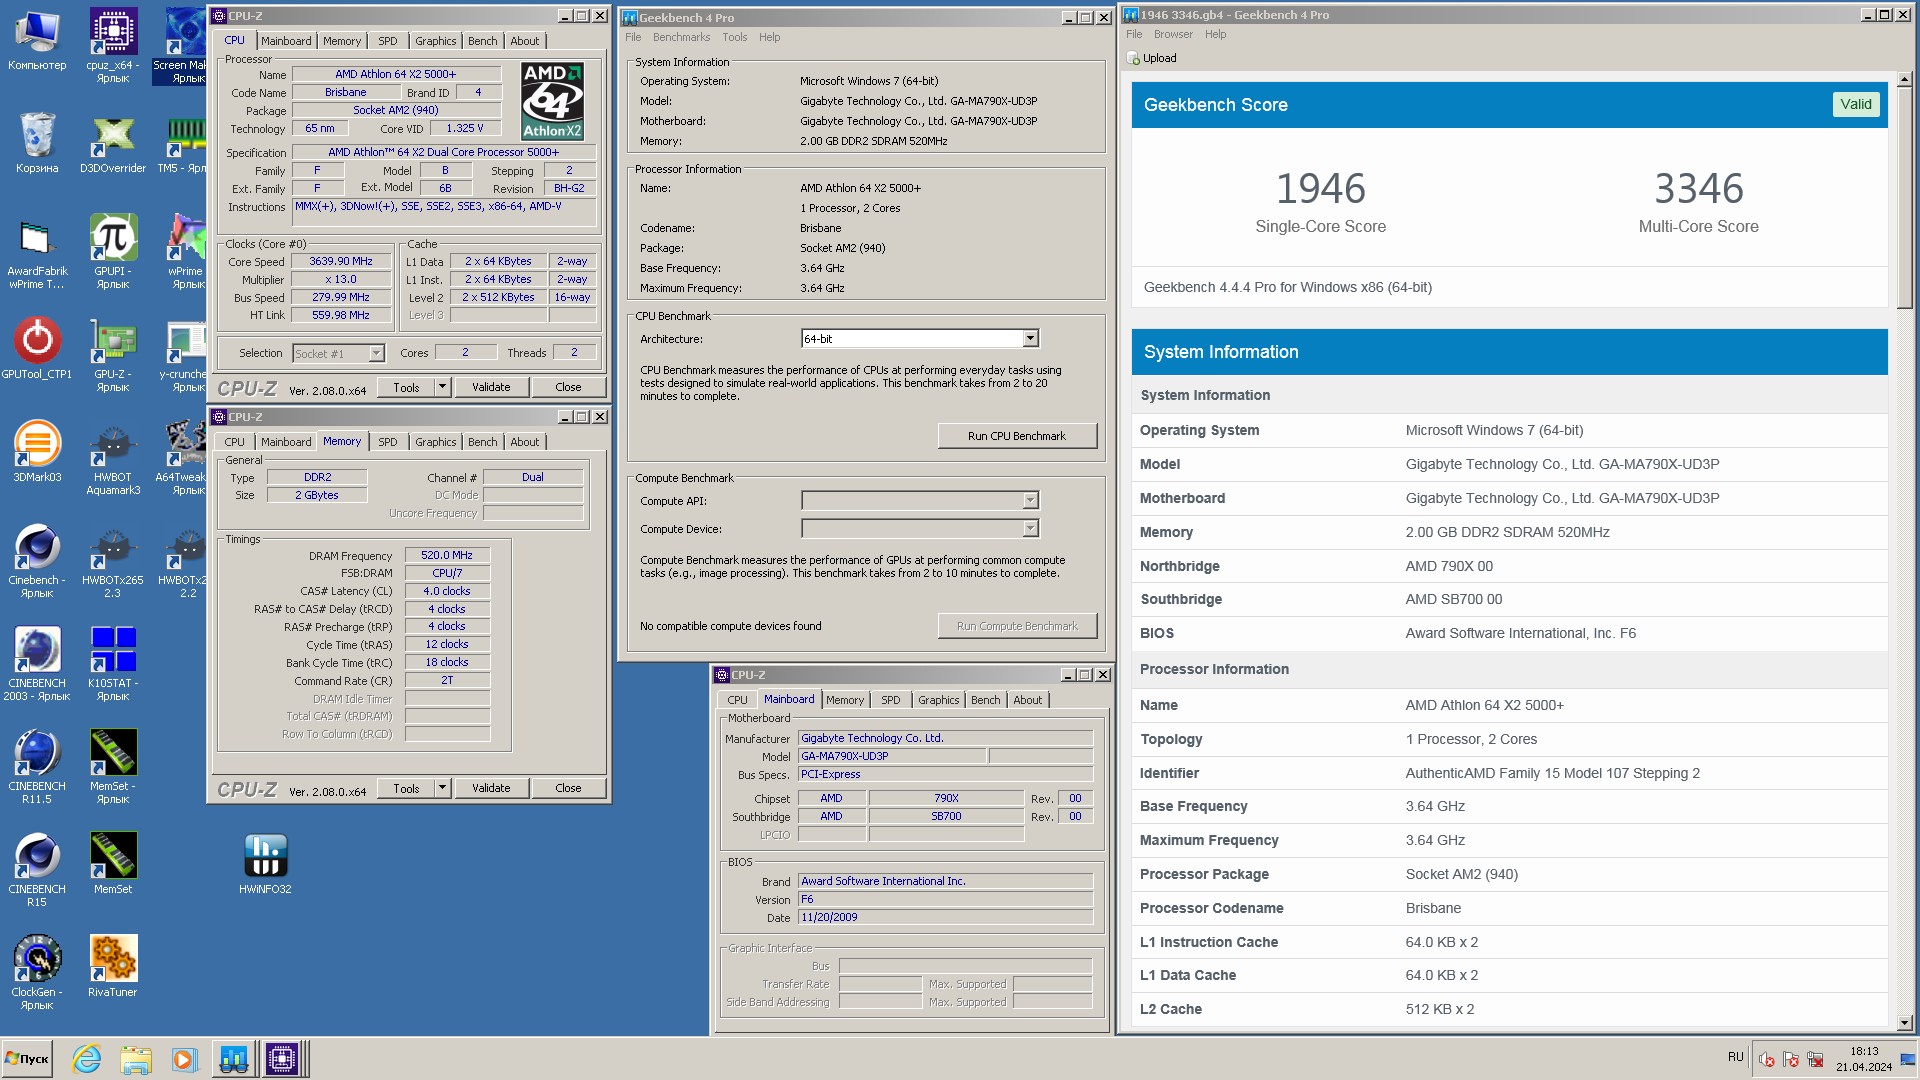Viewport: 1920px width, 1080px height.
Task: Click Validate in Memory CPU-Z window
Action: (x=491, y=788)
